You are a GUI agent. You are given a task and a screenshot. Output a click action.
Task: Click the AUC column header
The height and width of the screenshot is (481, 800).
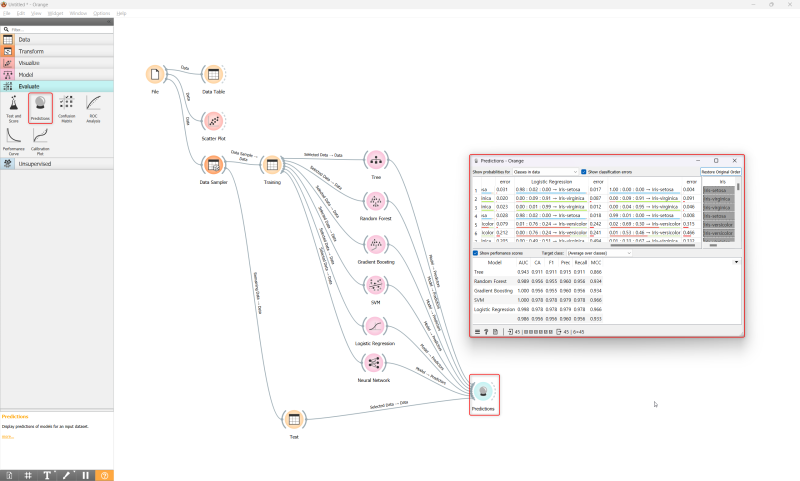click(523, 263)
